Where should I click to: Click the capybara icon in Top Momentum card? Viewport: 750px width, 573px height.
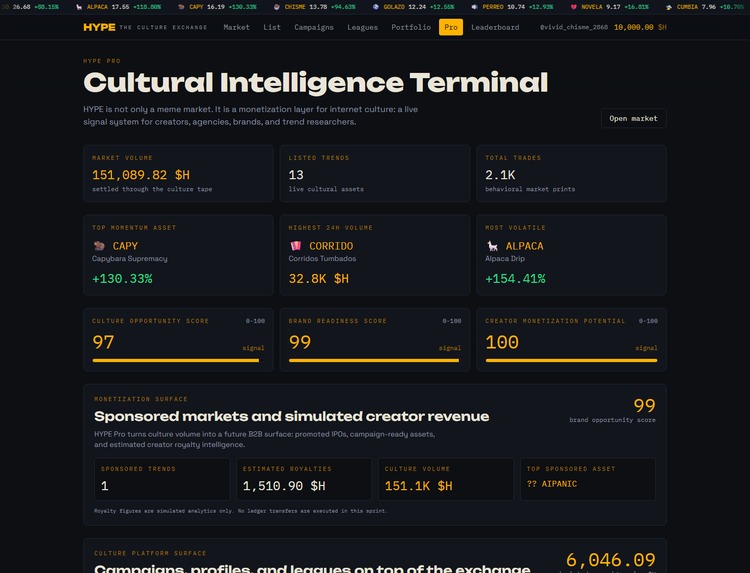coord(99,246)
